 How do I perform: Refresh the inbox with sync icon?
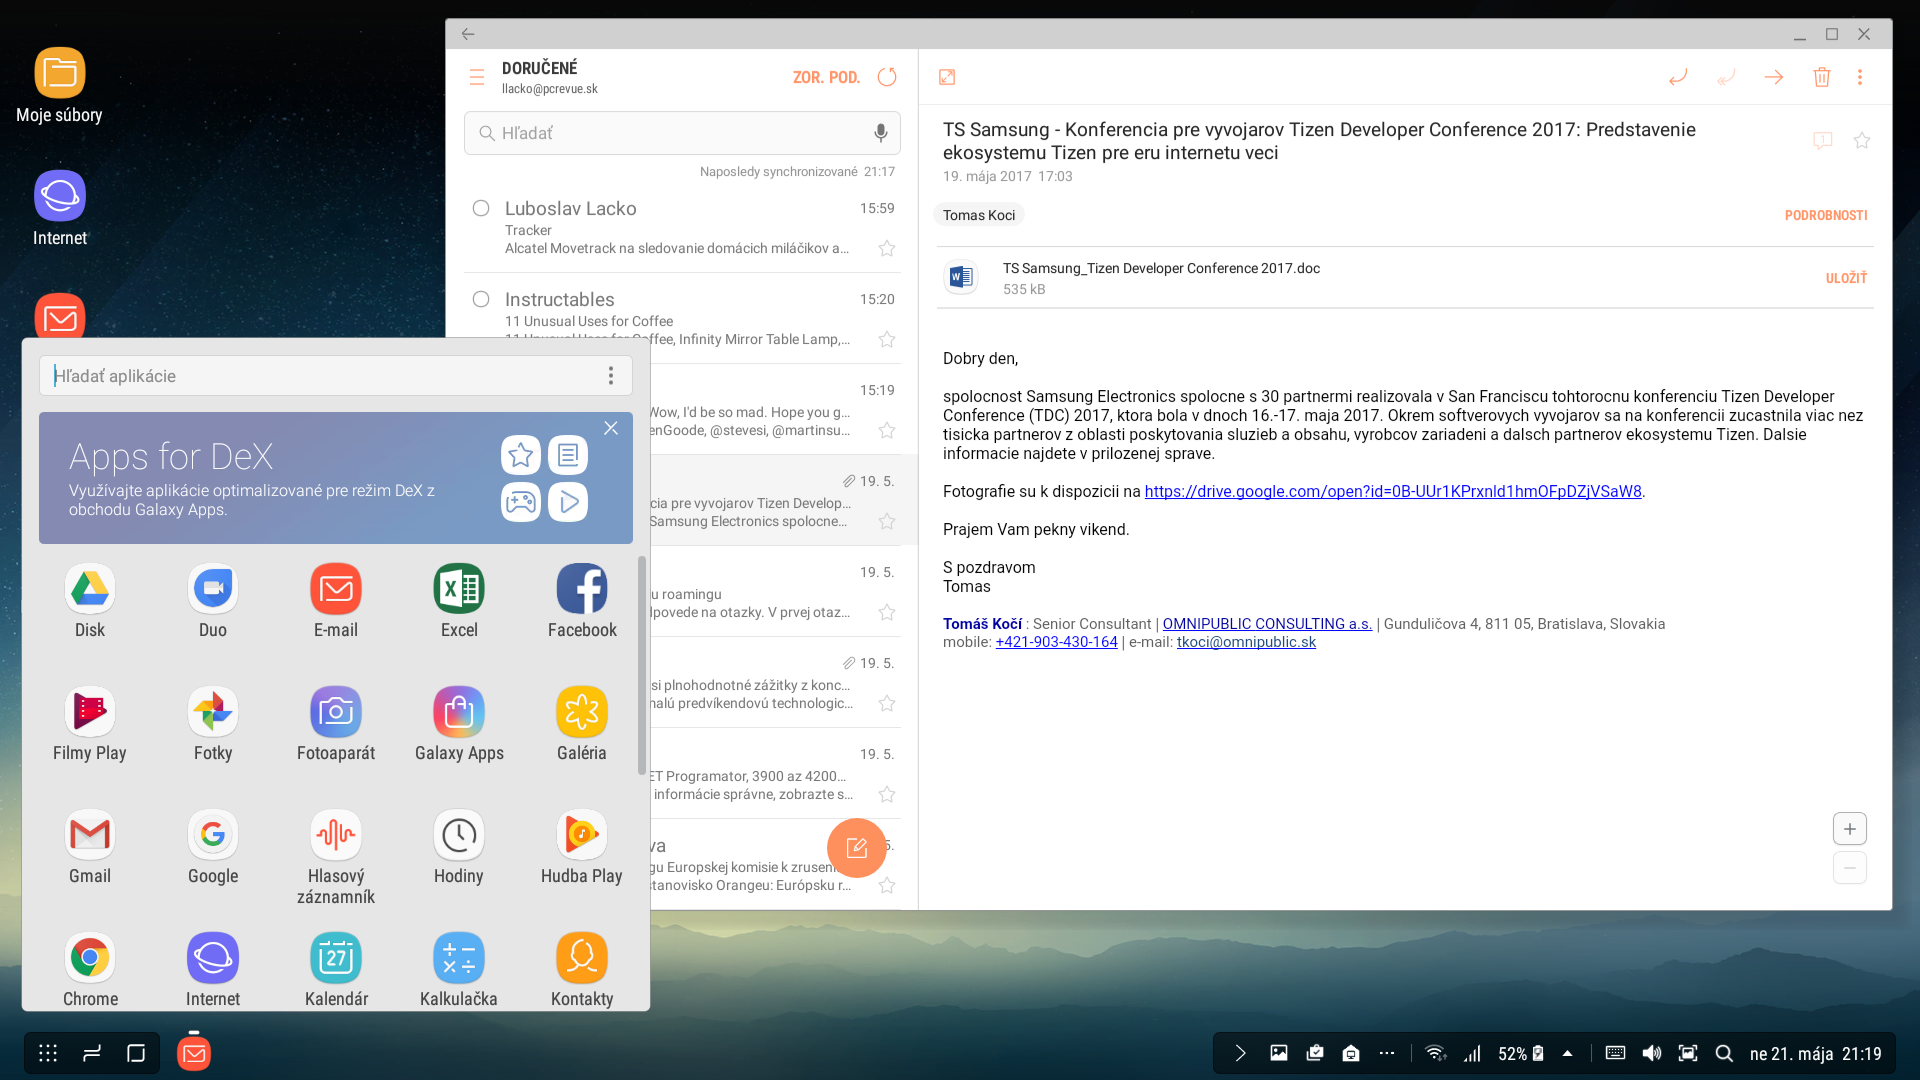pos(887,77)
